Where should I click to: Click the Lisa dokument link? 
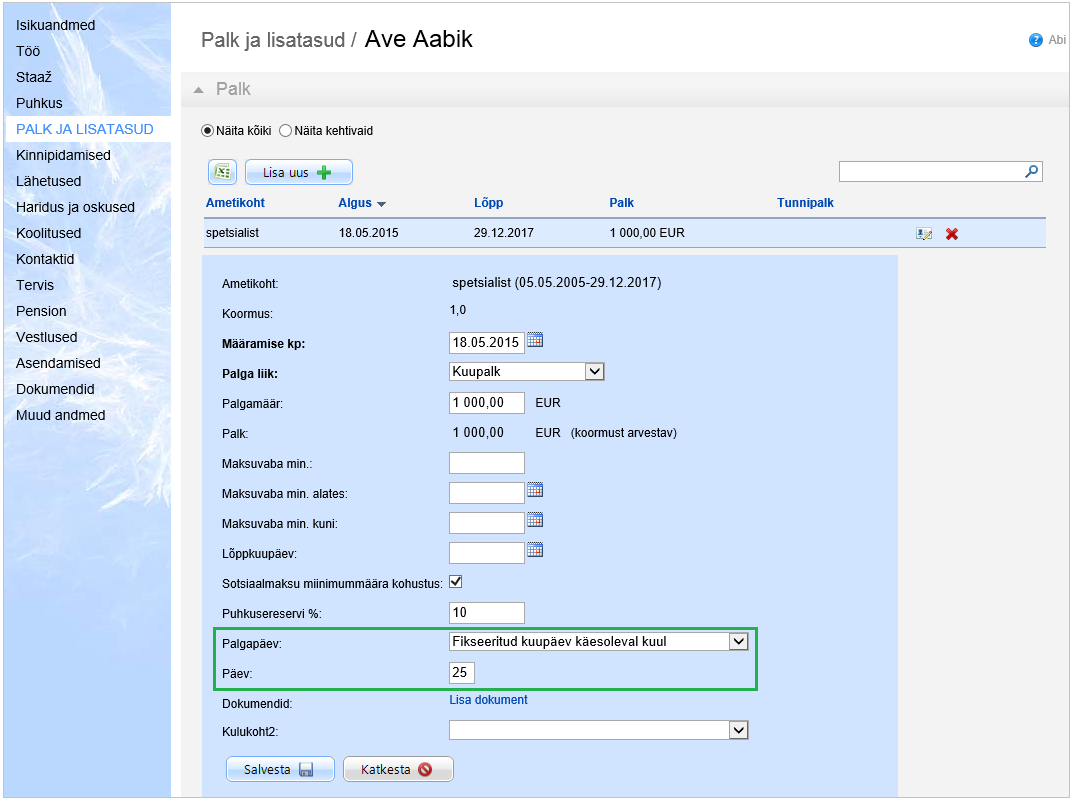(488, 700)
